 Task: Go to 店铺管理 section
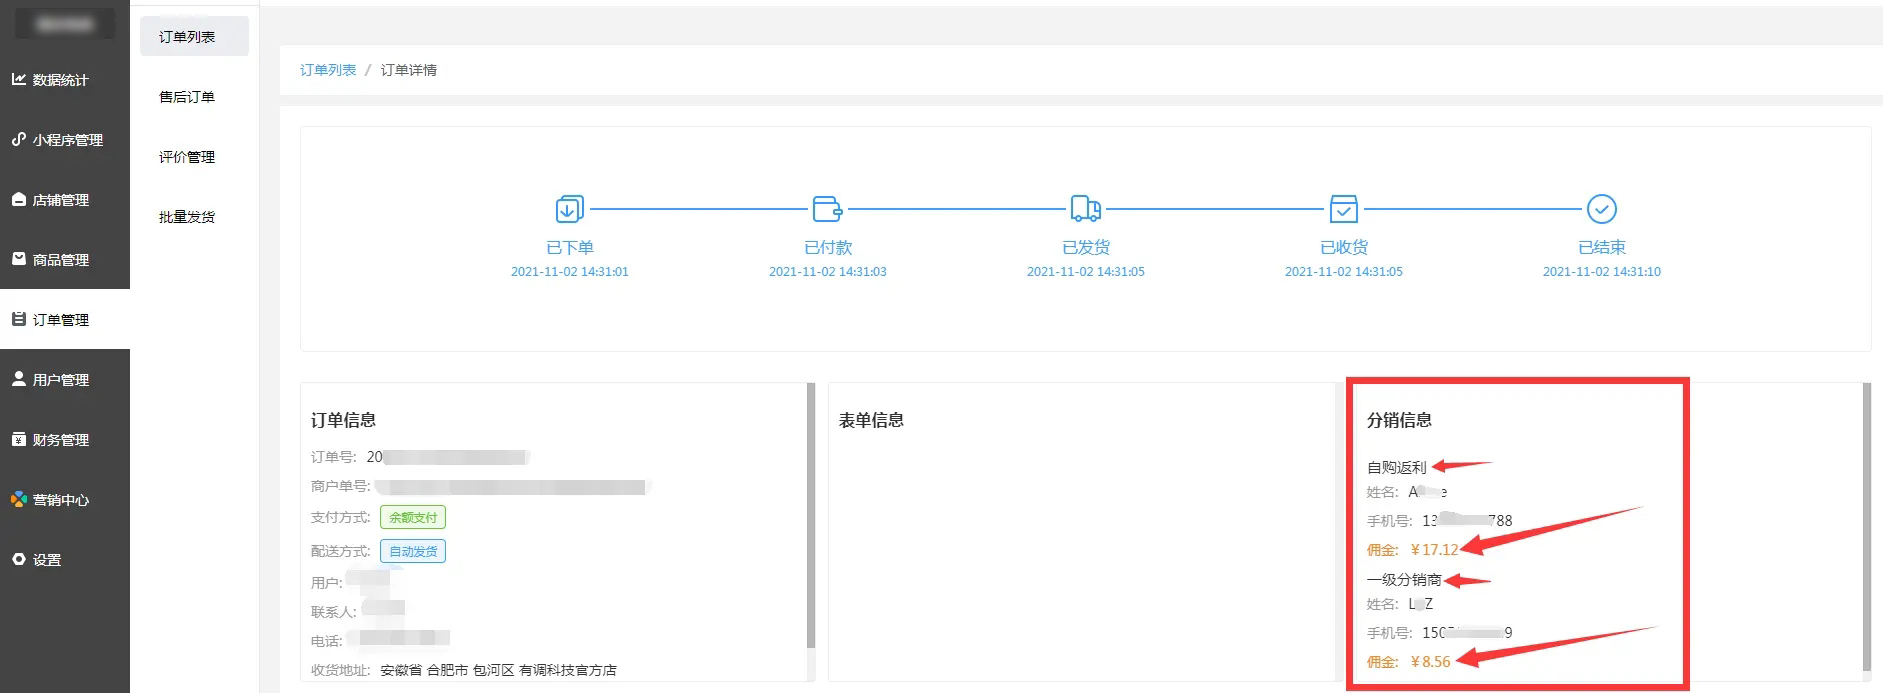(x=65, y=199)
